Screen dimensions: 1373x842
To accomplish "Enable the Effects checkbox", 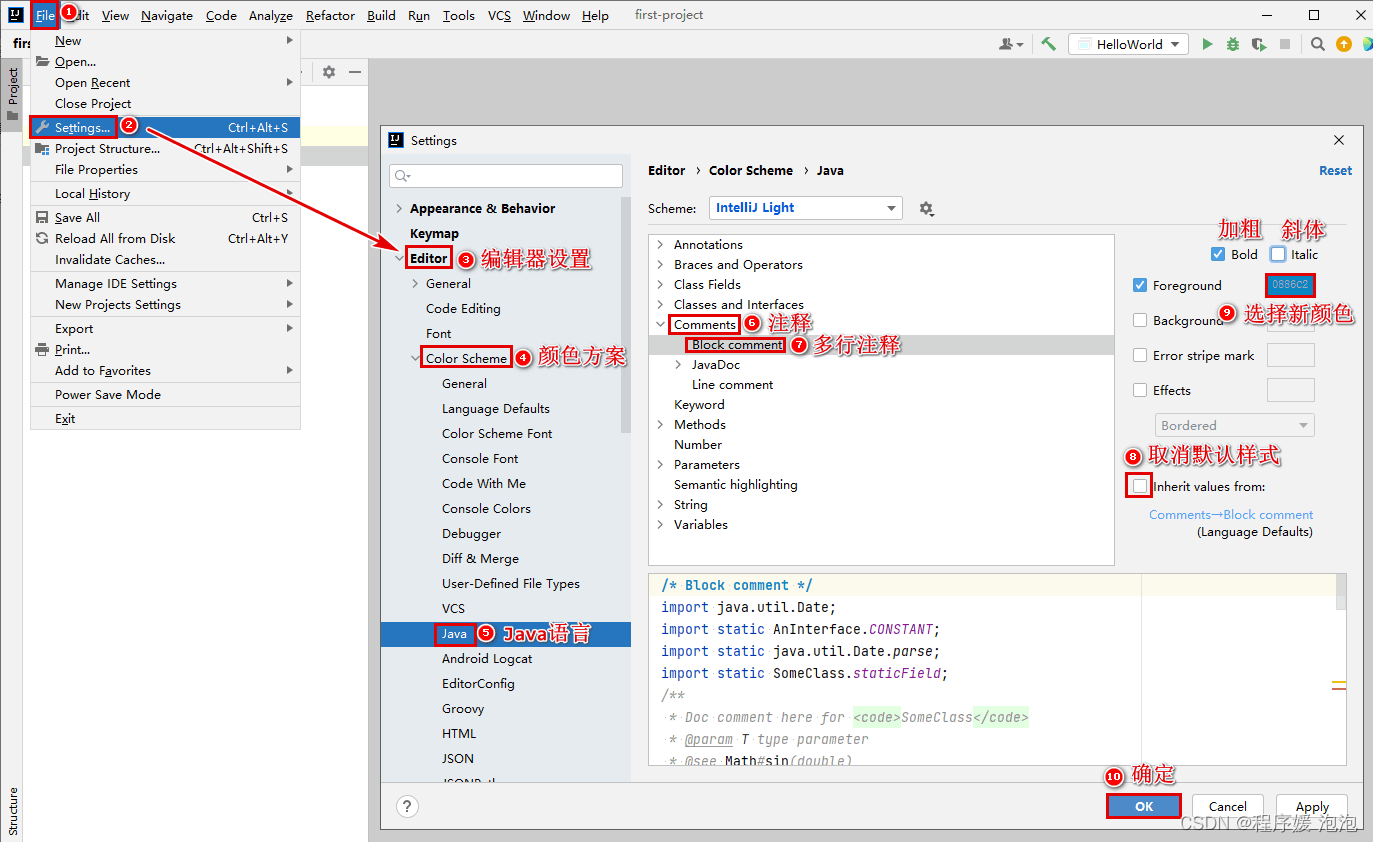I will pos(1140,390).
